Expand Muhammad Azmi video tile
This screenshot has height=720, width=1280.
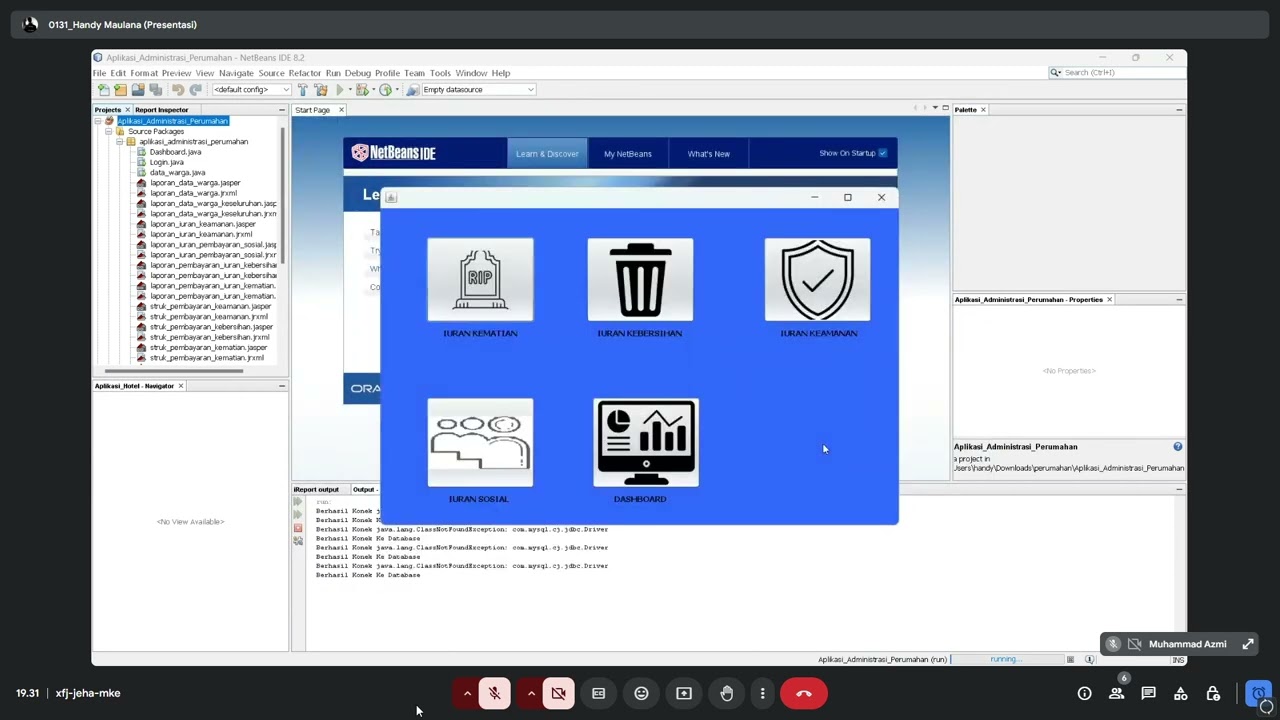(x=1248, y=644)
